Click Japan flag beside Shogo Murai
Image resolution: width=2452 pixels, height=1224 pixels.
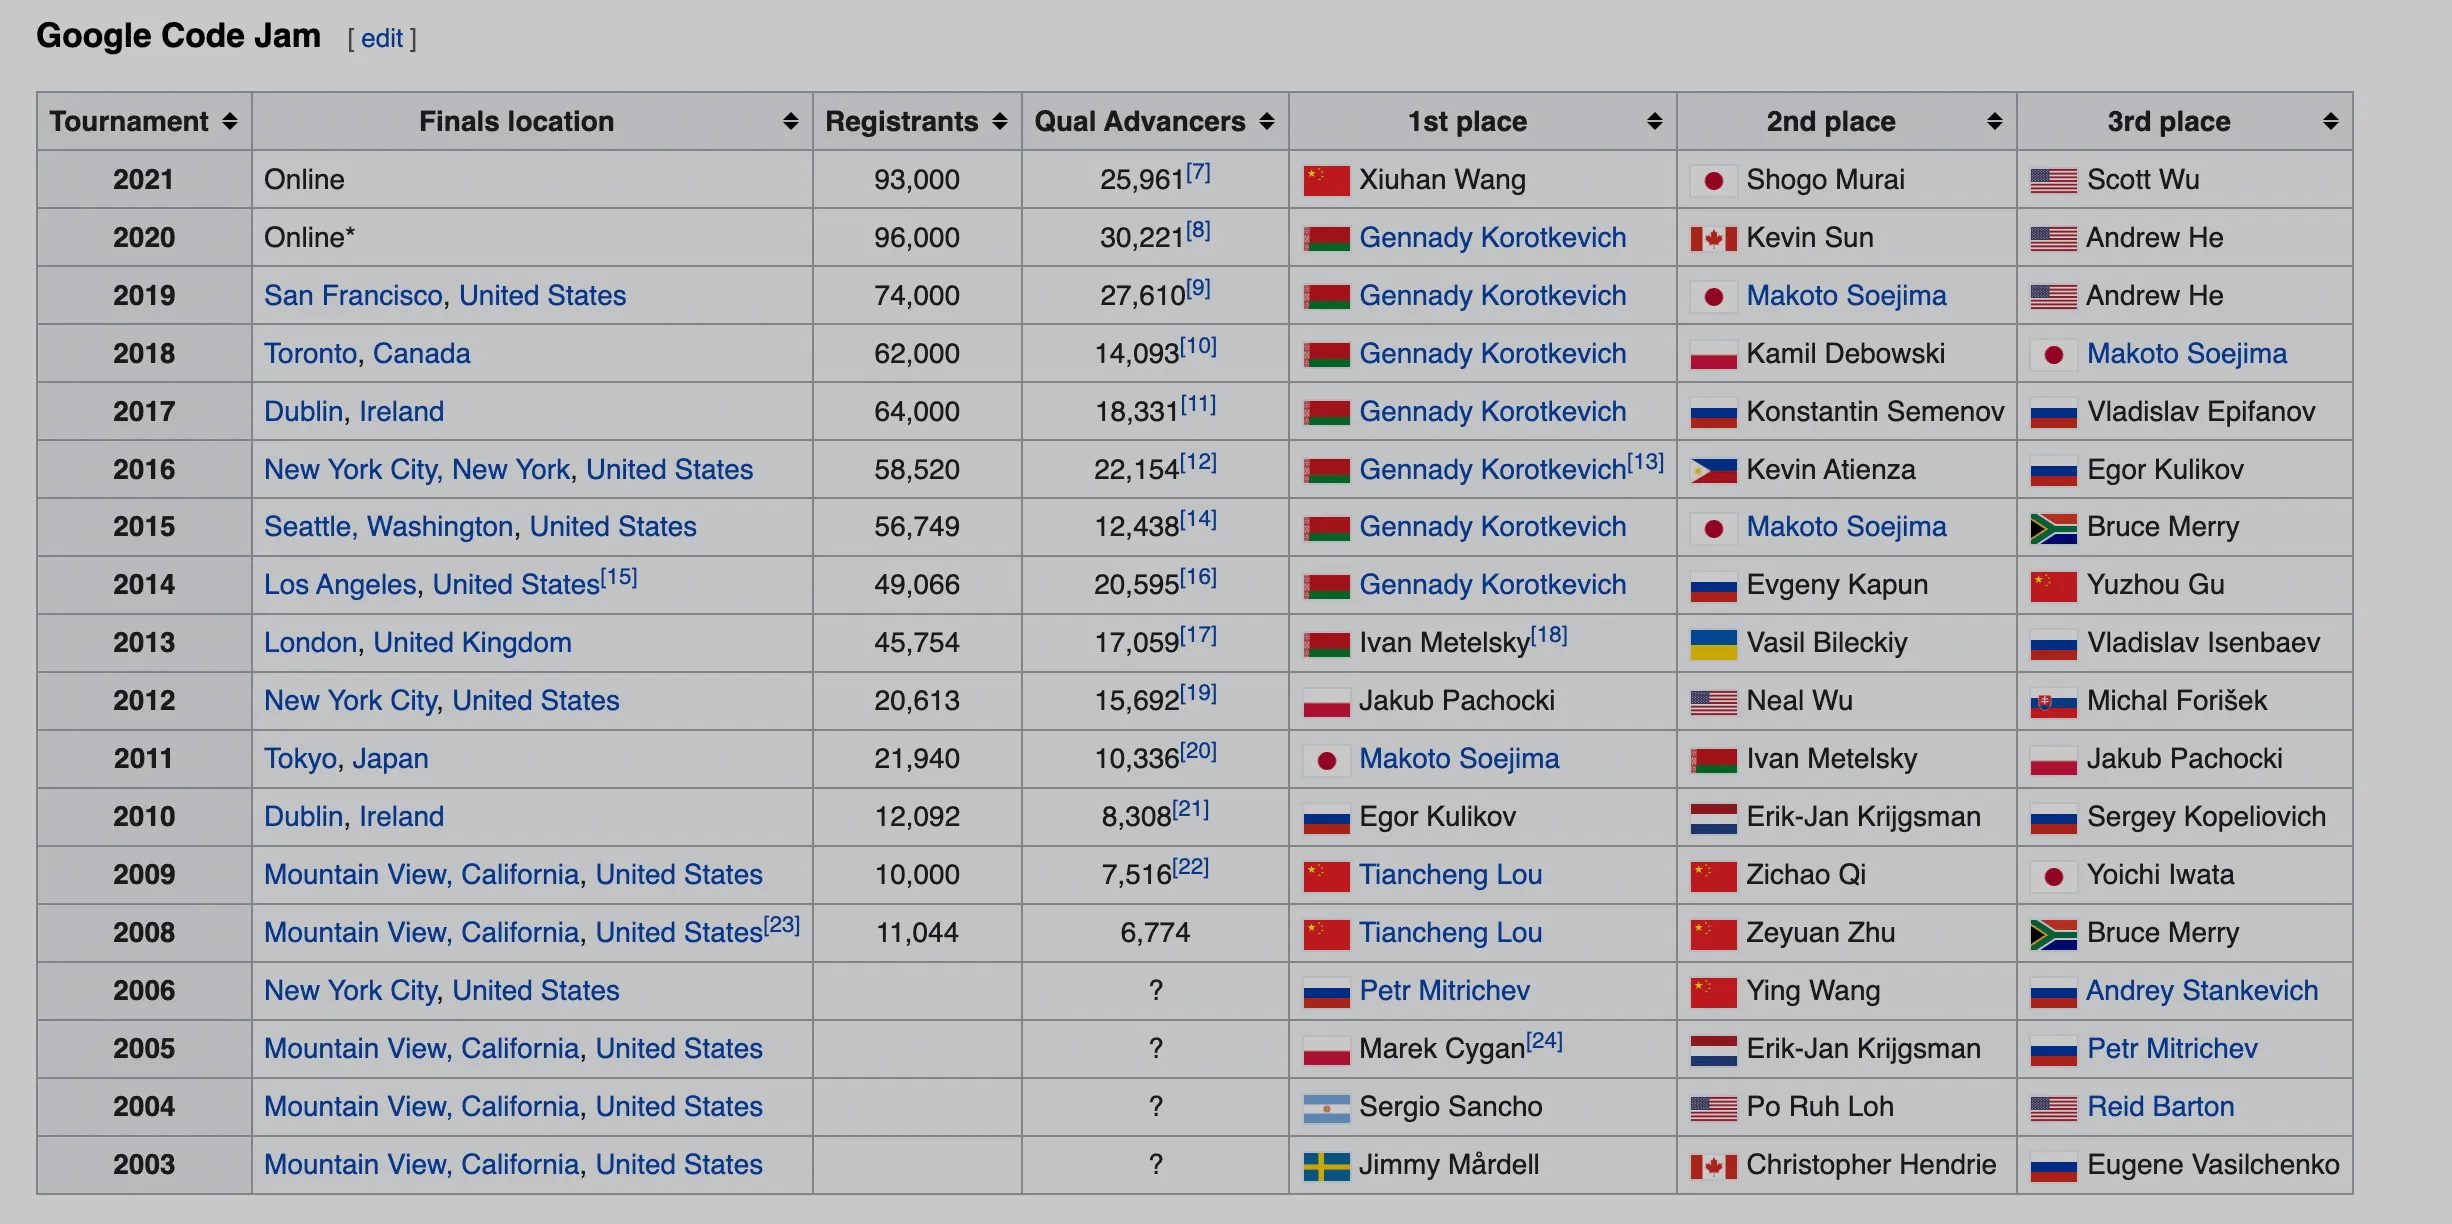(x=1713, y=181)
